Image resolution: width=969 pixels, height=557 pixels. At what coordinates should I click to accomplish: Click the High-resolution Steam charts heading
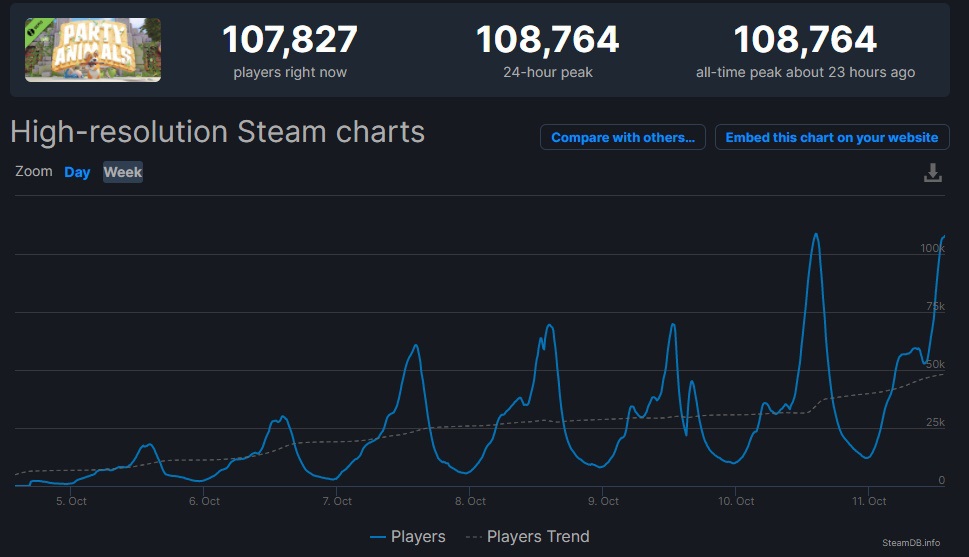coord(217,132)
